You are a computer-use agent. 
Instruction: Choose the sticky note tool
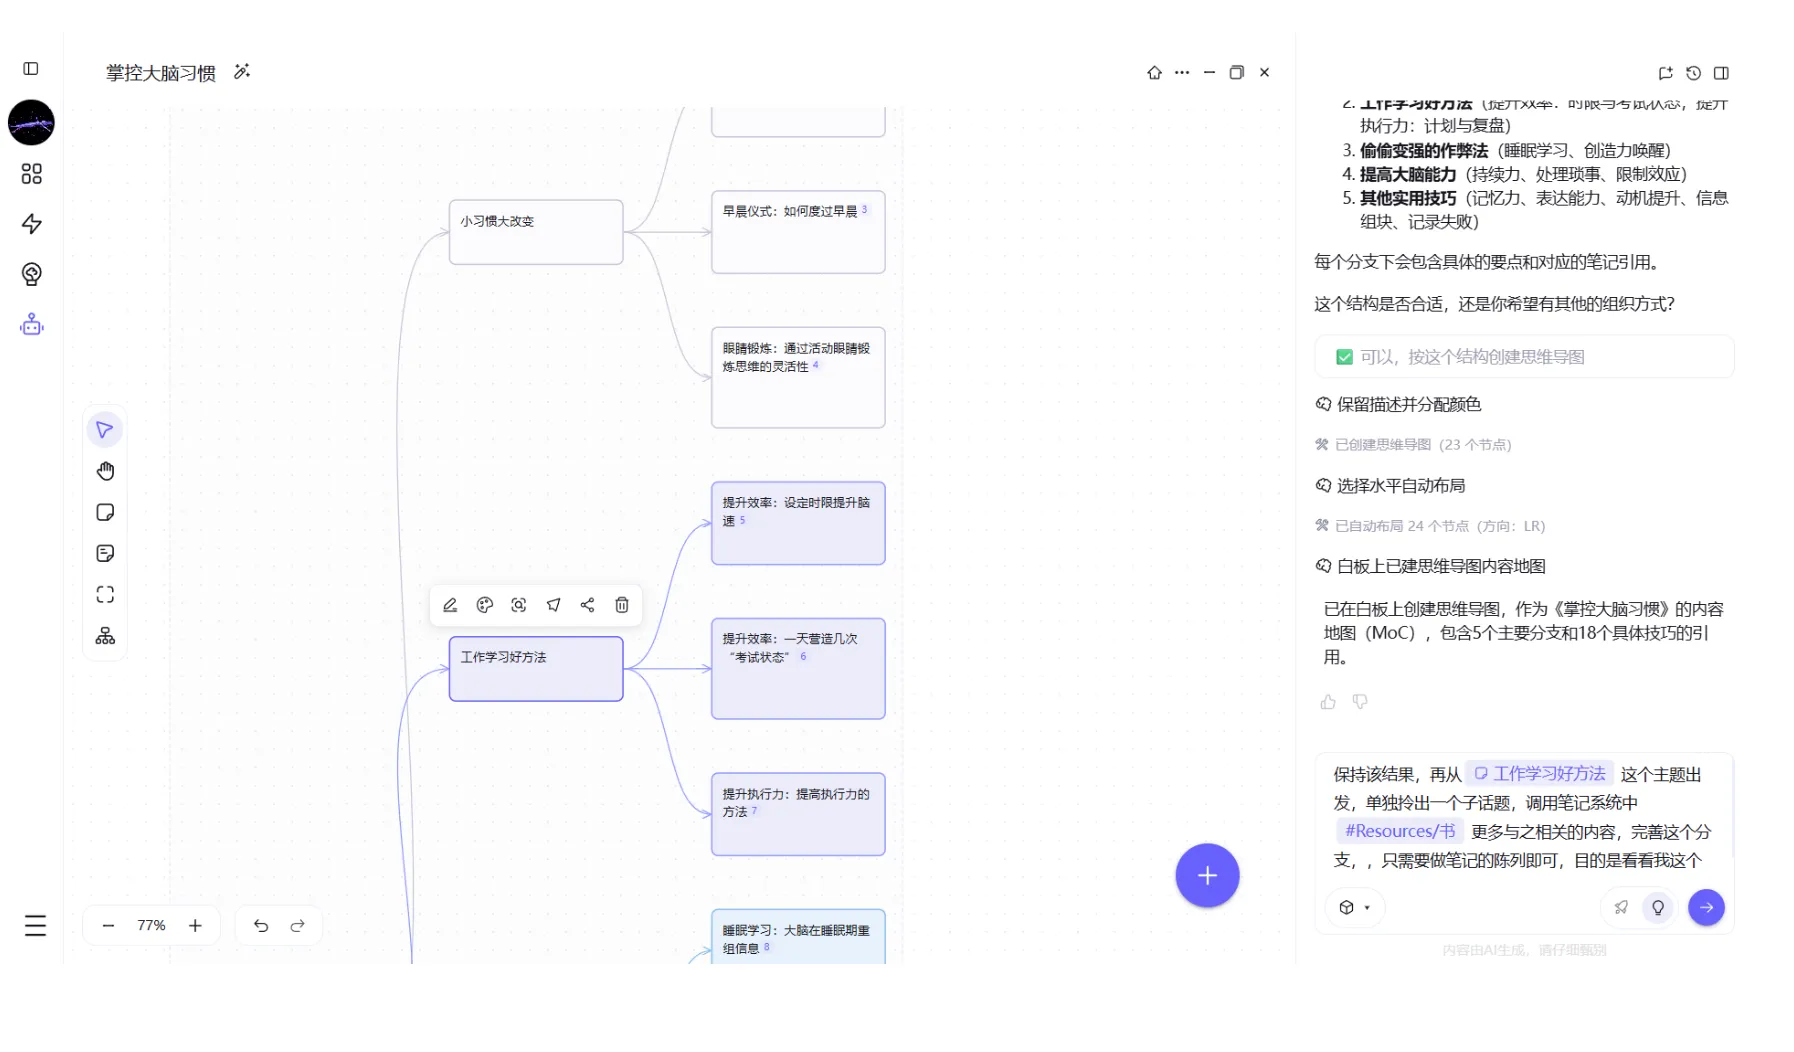[x=105, y=512]
